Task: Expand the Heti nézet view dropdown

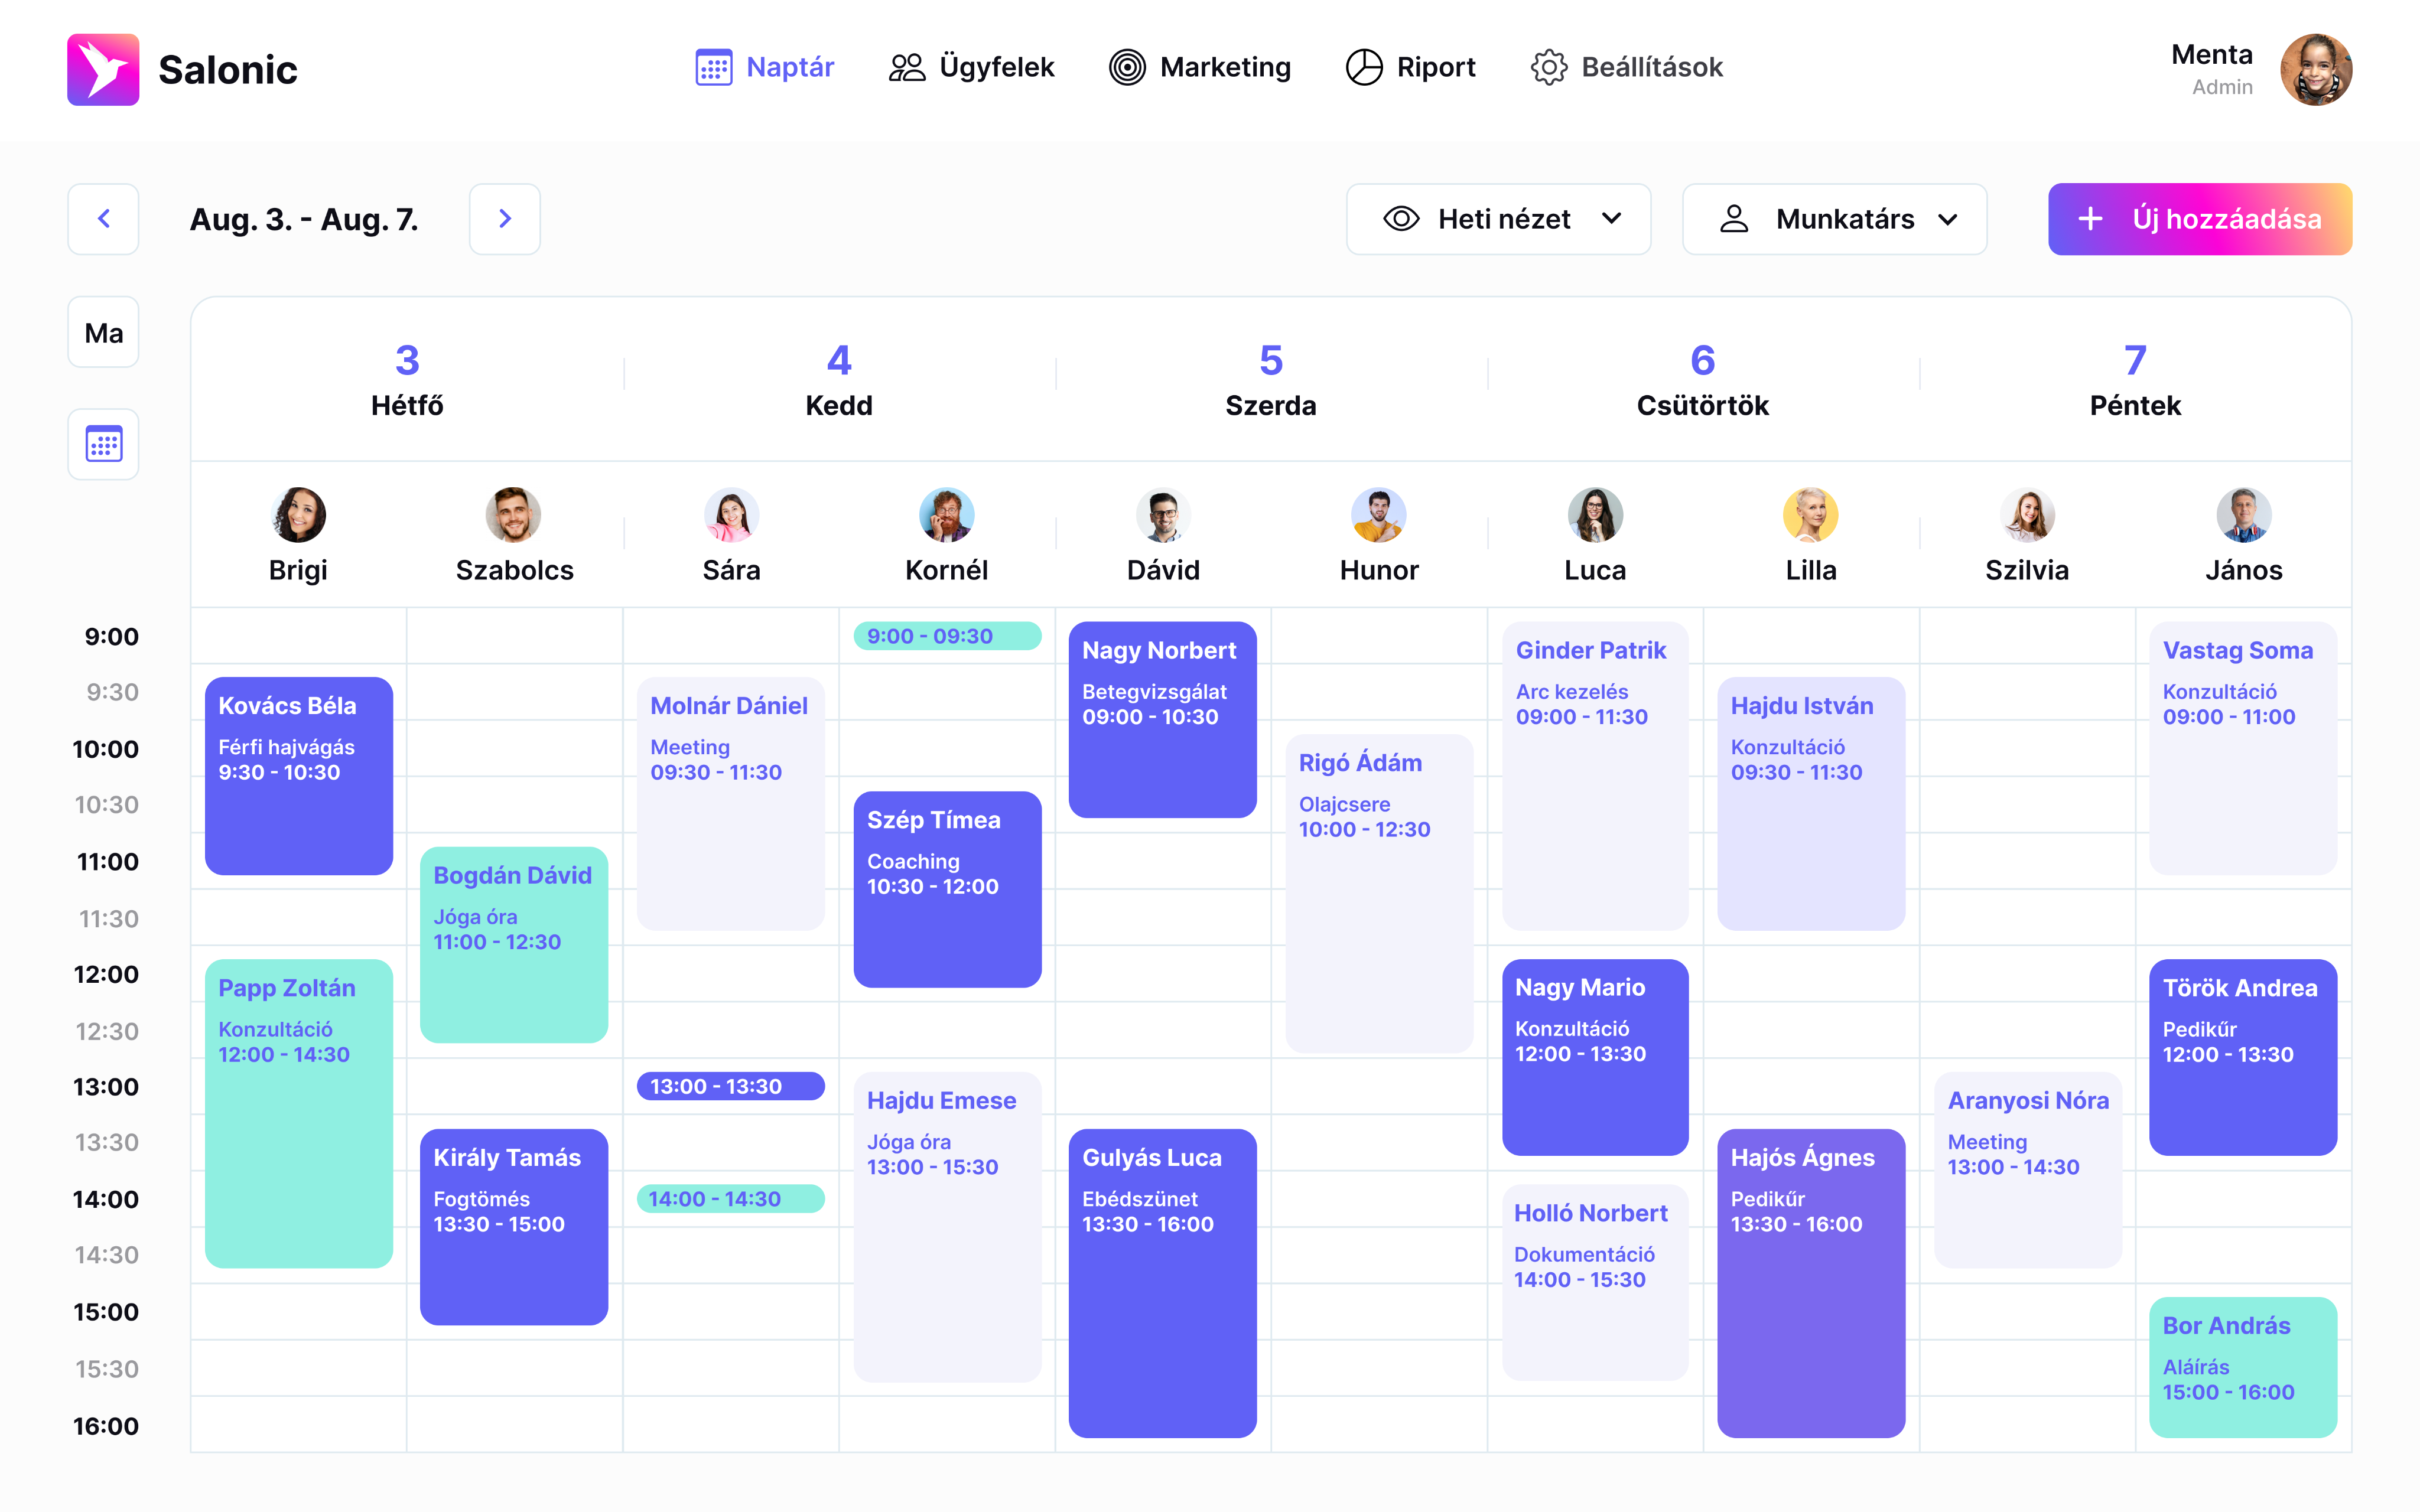Action: point(1498,219)
